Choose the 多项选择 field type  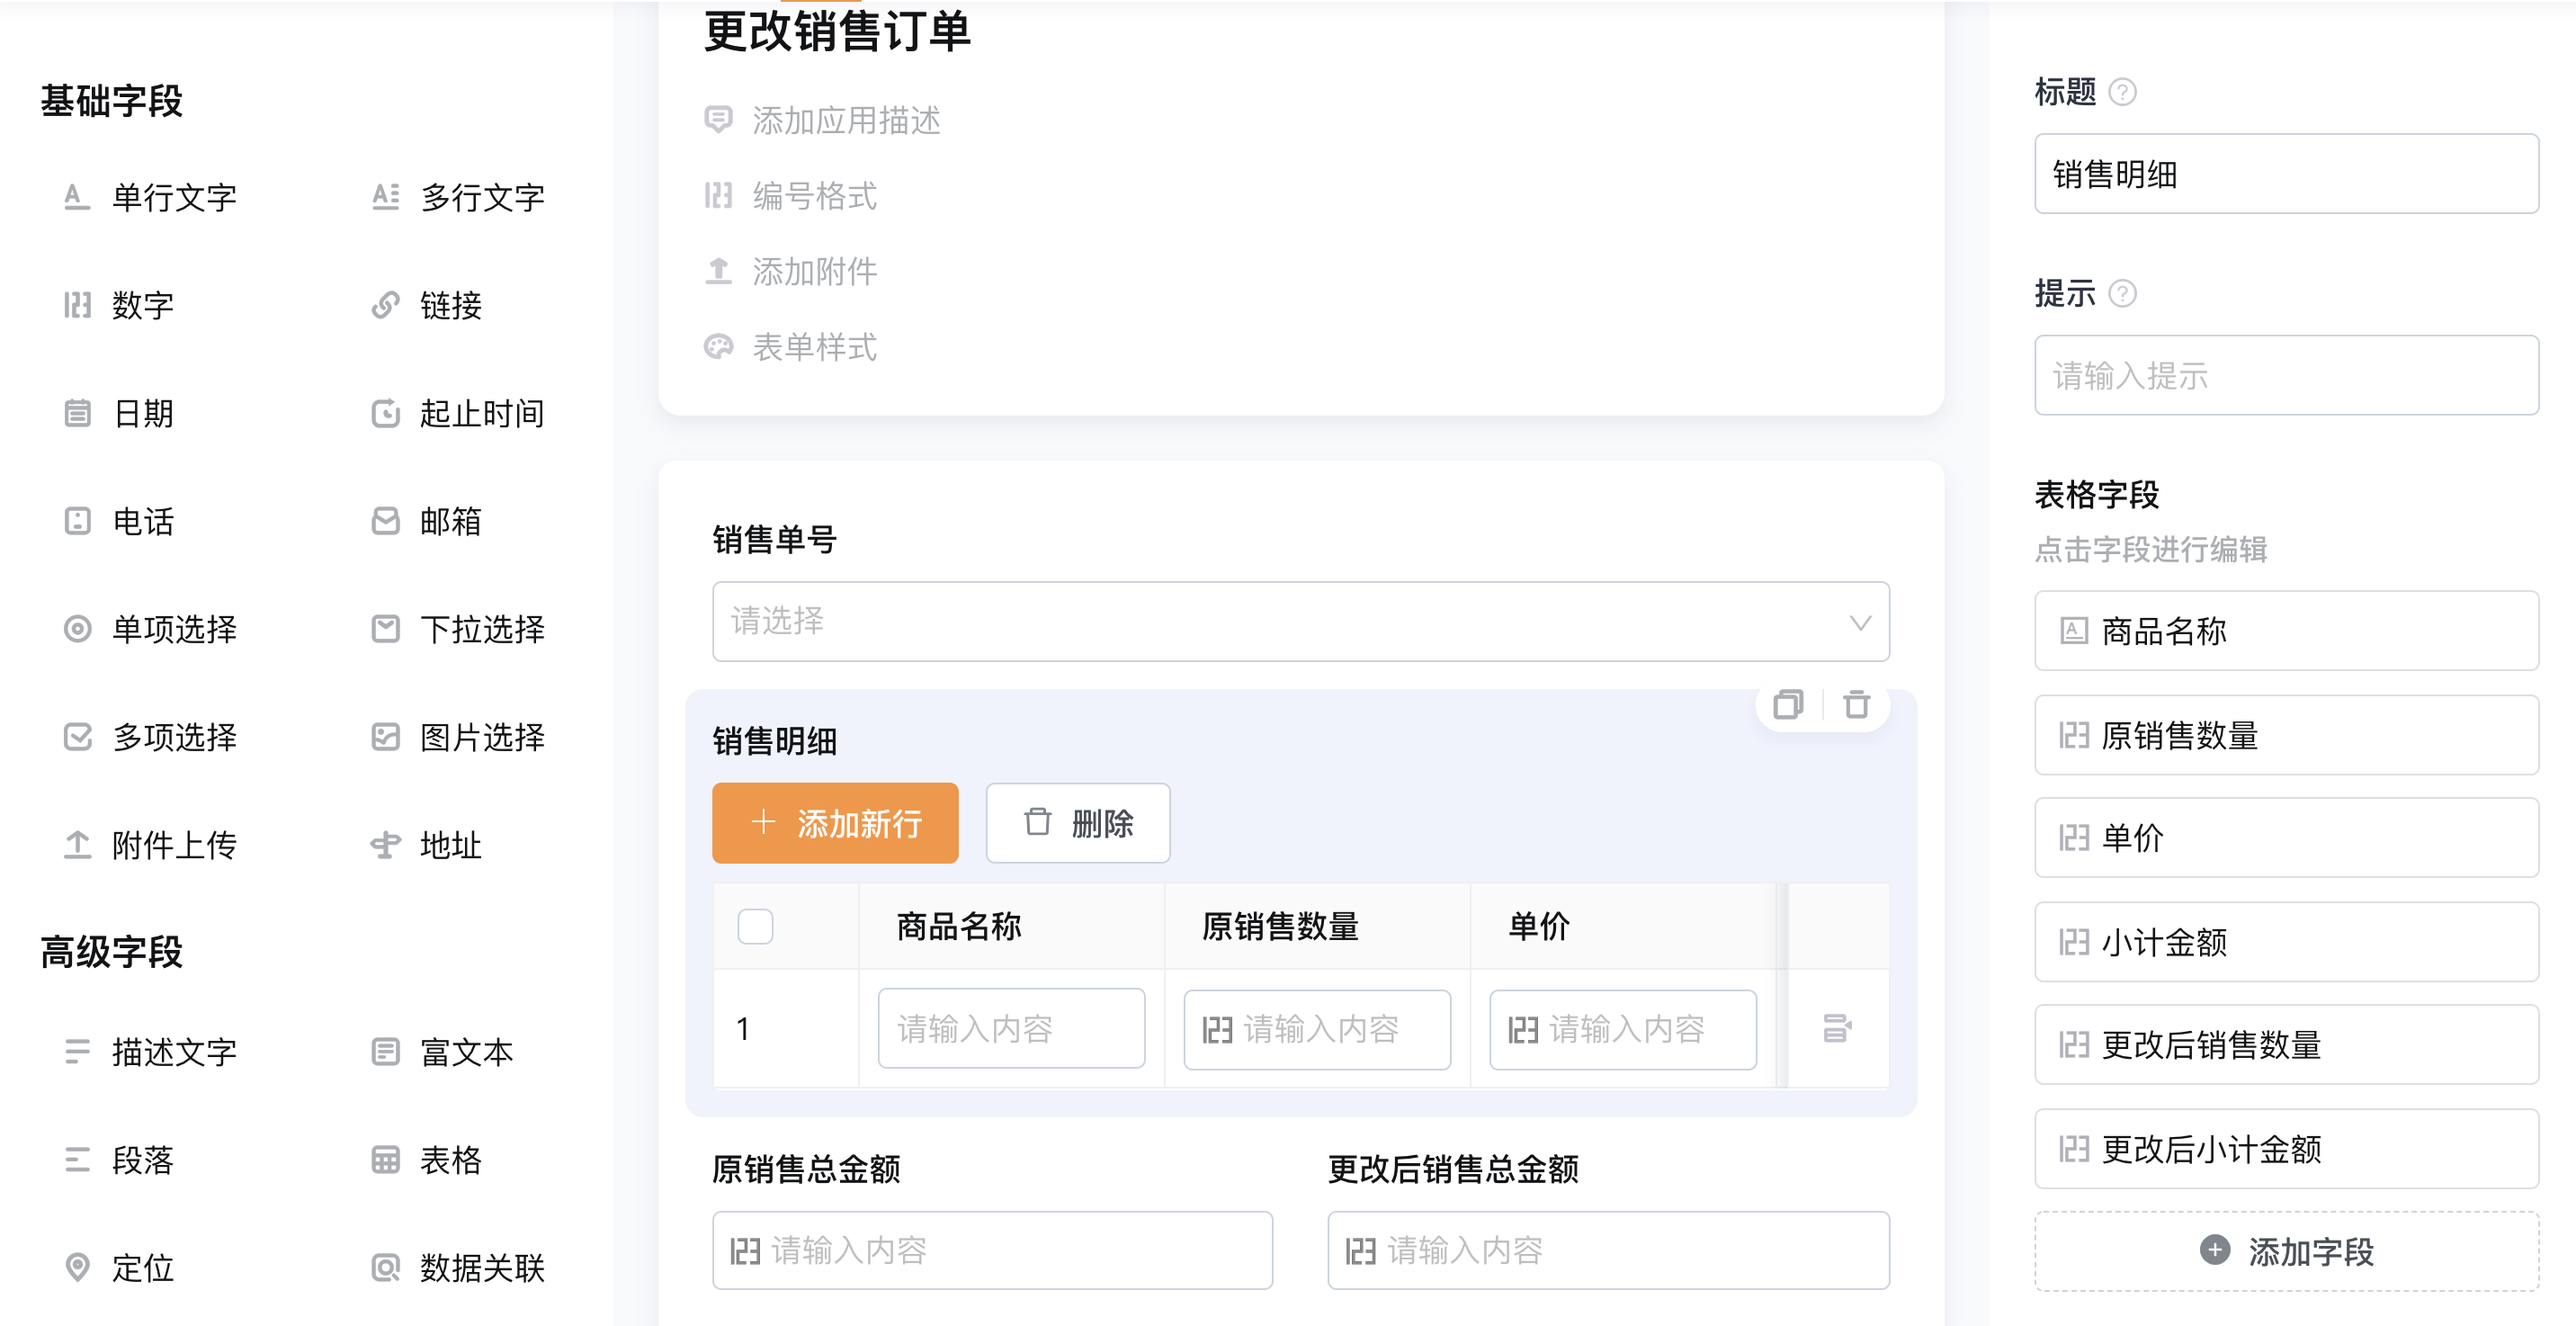151,737
